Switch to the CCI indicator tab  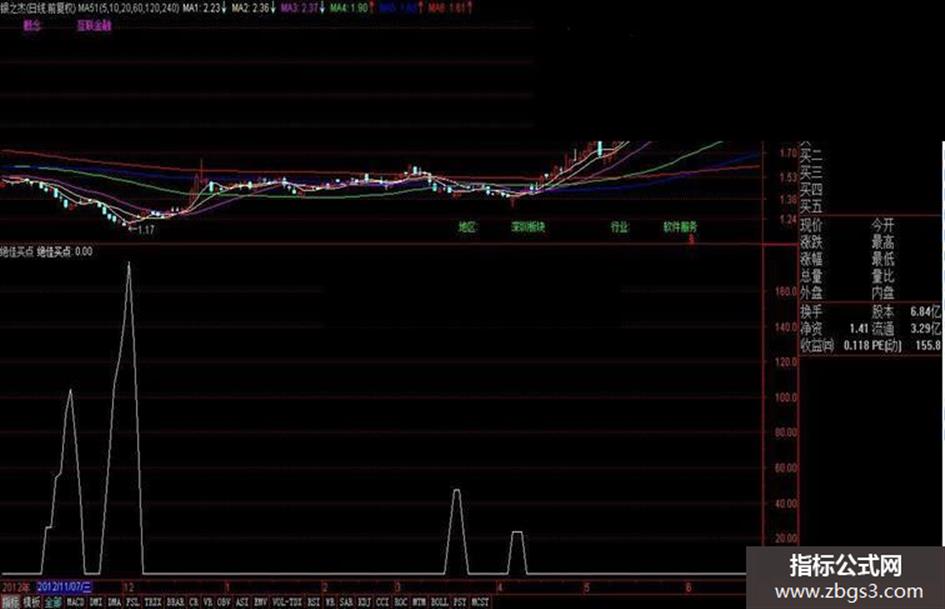click(382, 602)
